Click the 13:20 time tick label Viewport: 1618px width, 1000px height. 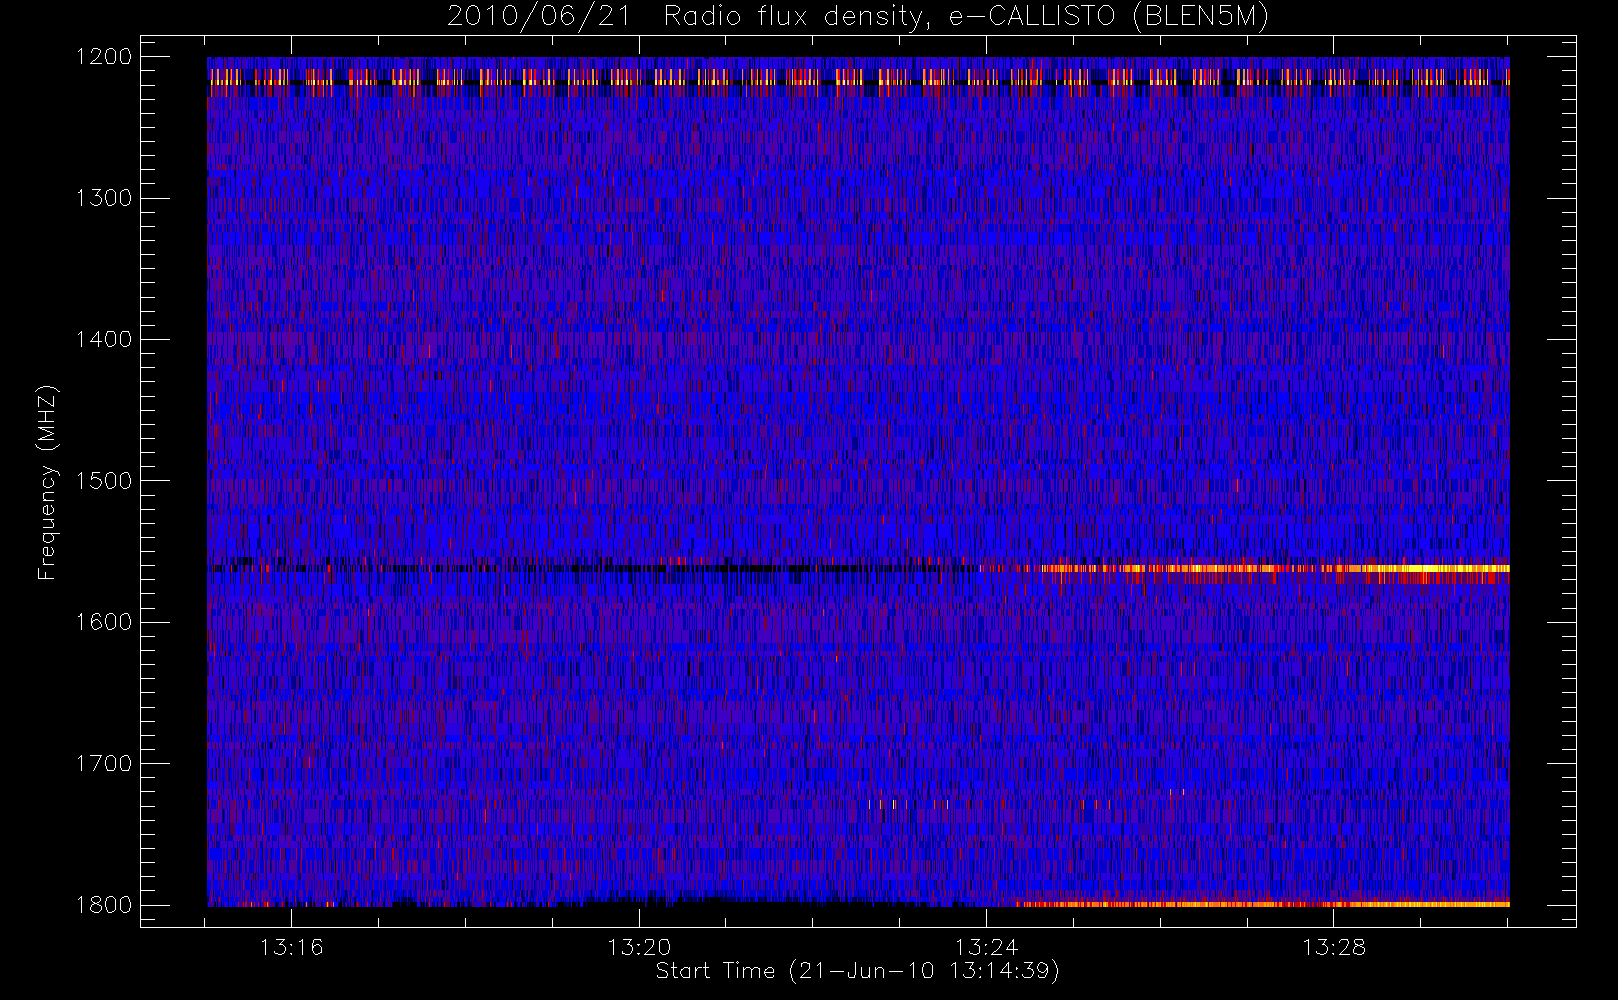pyautogui.click(x=639, y=947)
